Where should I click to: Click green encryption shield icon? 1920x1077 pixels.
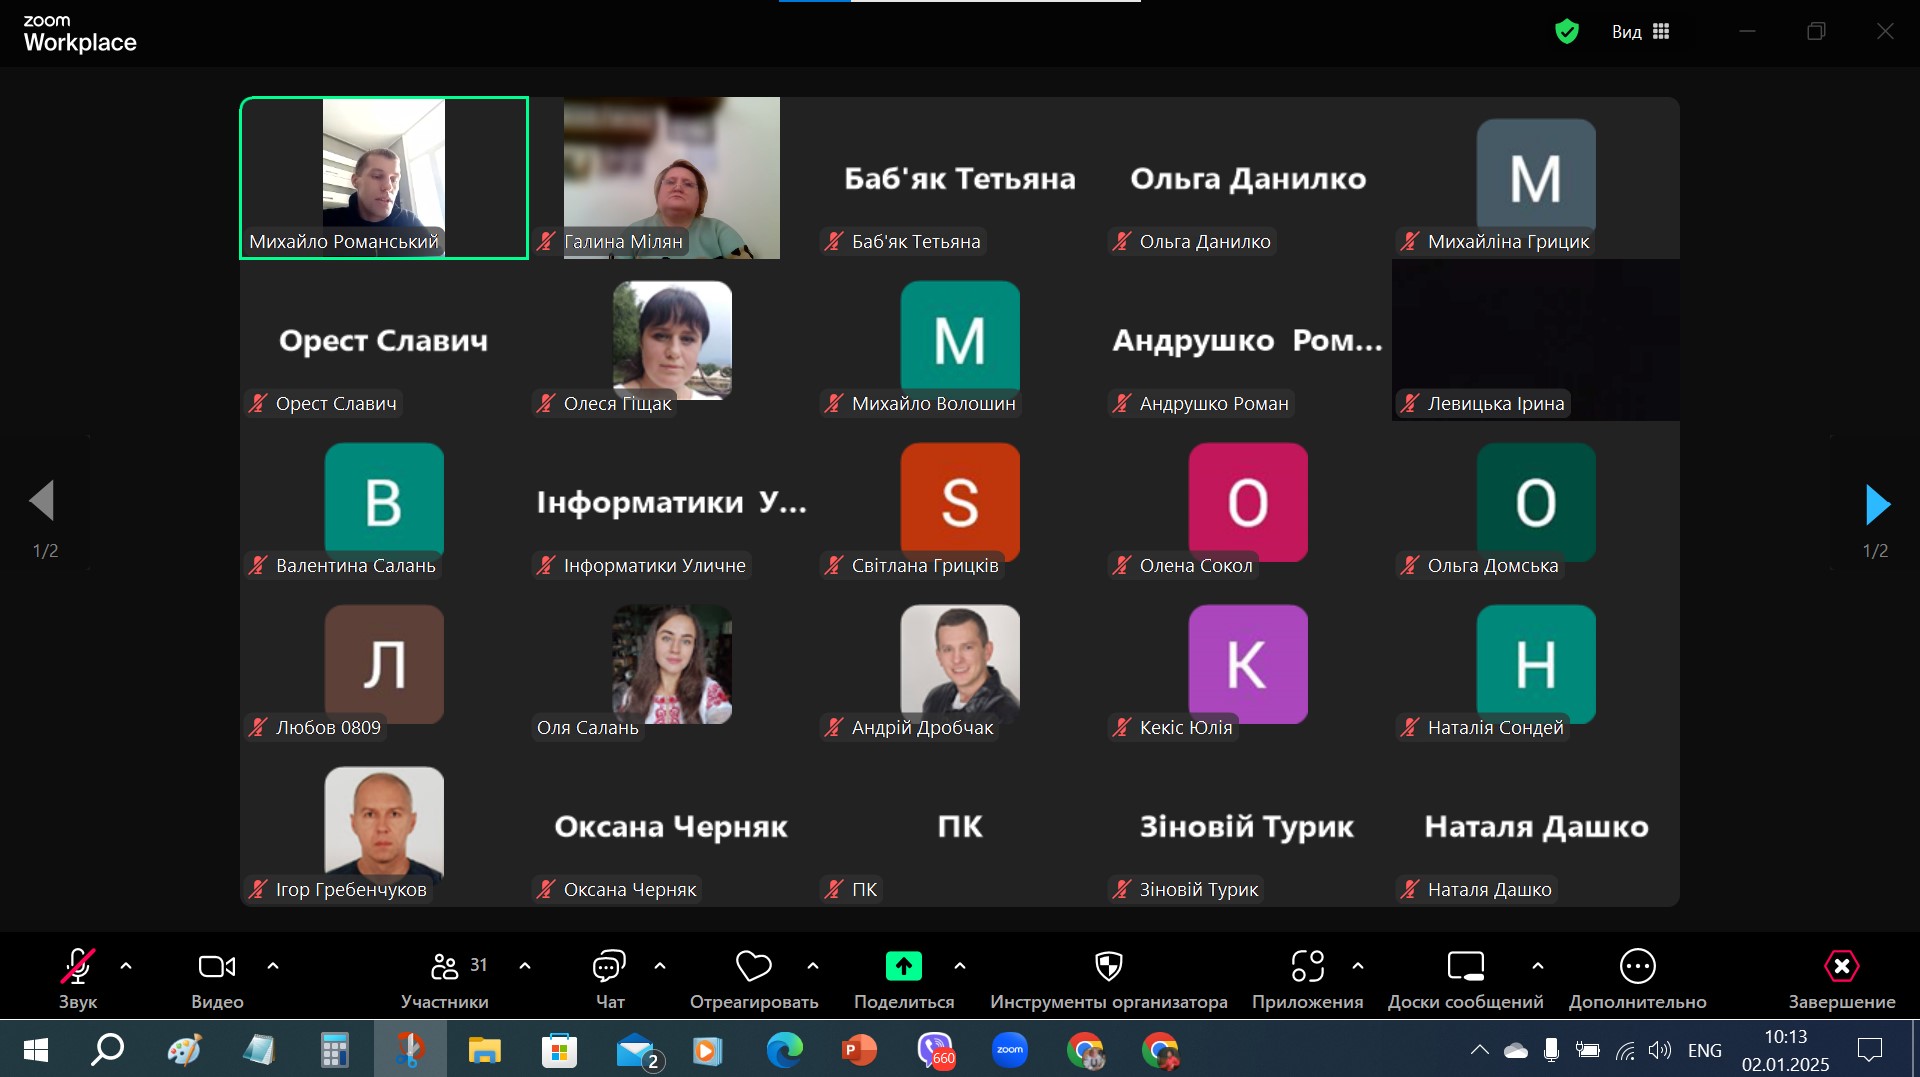[x=1567, y=32]
